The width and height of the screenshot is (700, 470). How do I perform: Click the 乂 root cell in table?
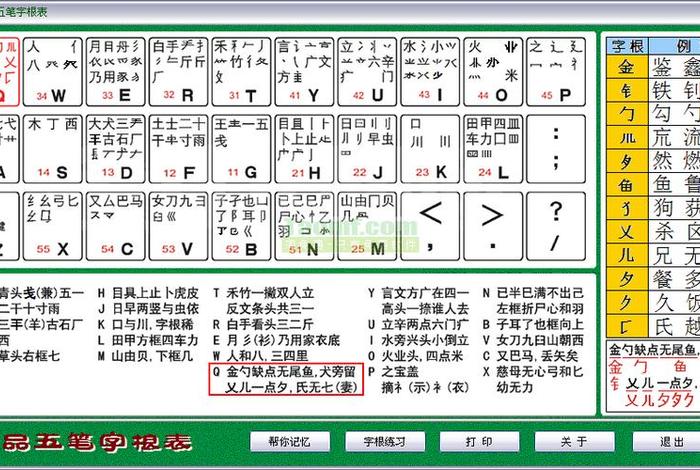click(x=627, y=232)
